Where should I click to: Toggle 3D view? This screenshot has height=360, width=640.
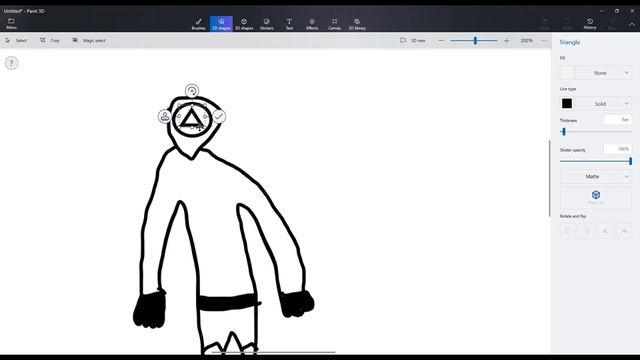pyautogui.click(x=413, y=40)
